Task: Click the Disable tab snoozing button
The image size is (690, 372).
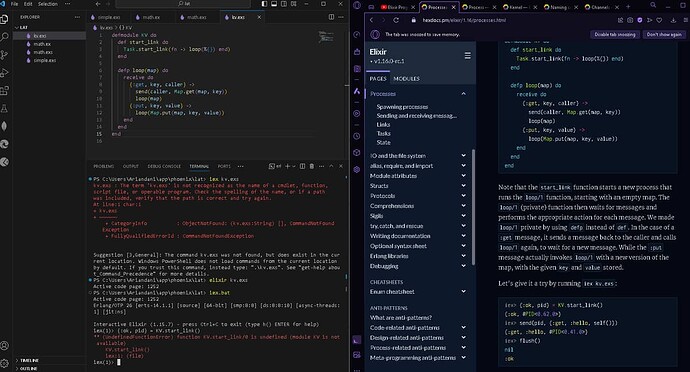Action: tap(615, 34)
